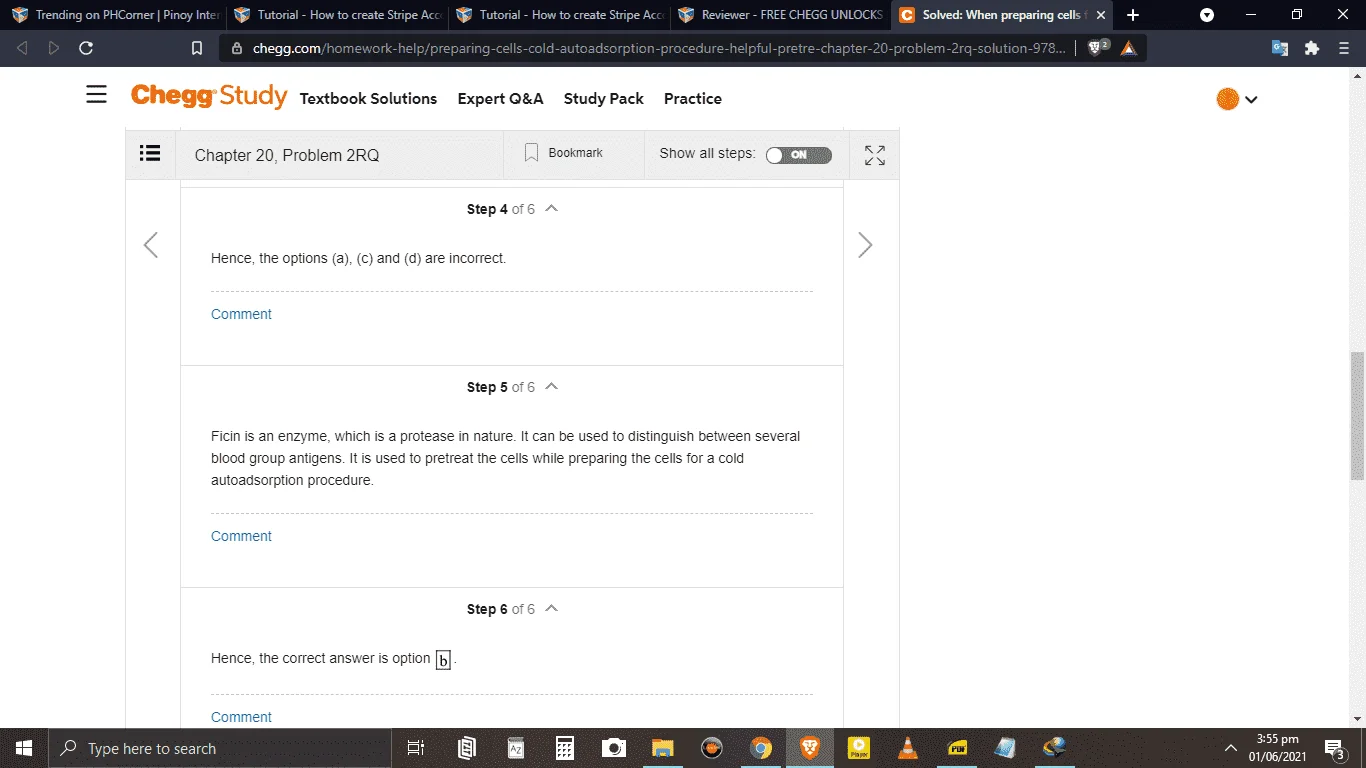Launch VLC media player from taskbar
Screen dimensions: 1366x768
click(908, 748)
